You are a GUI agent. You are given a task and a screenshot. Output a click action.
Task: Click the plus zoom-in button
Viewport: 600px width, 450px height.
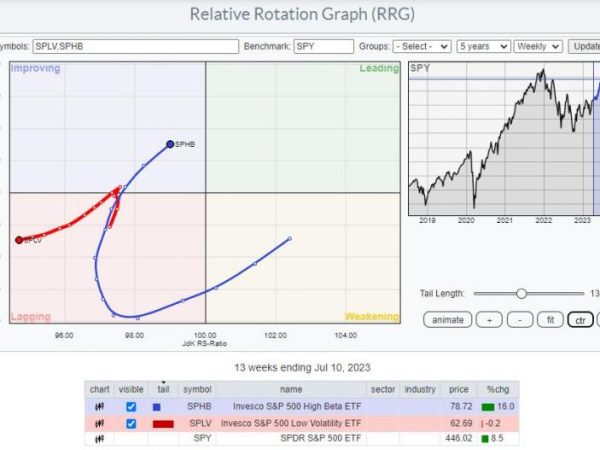coord(489,320)
